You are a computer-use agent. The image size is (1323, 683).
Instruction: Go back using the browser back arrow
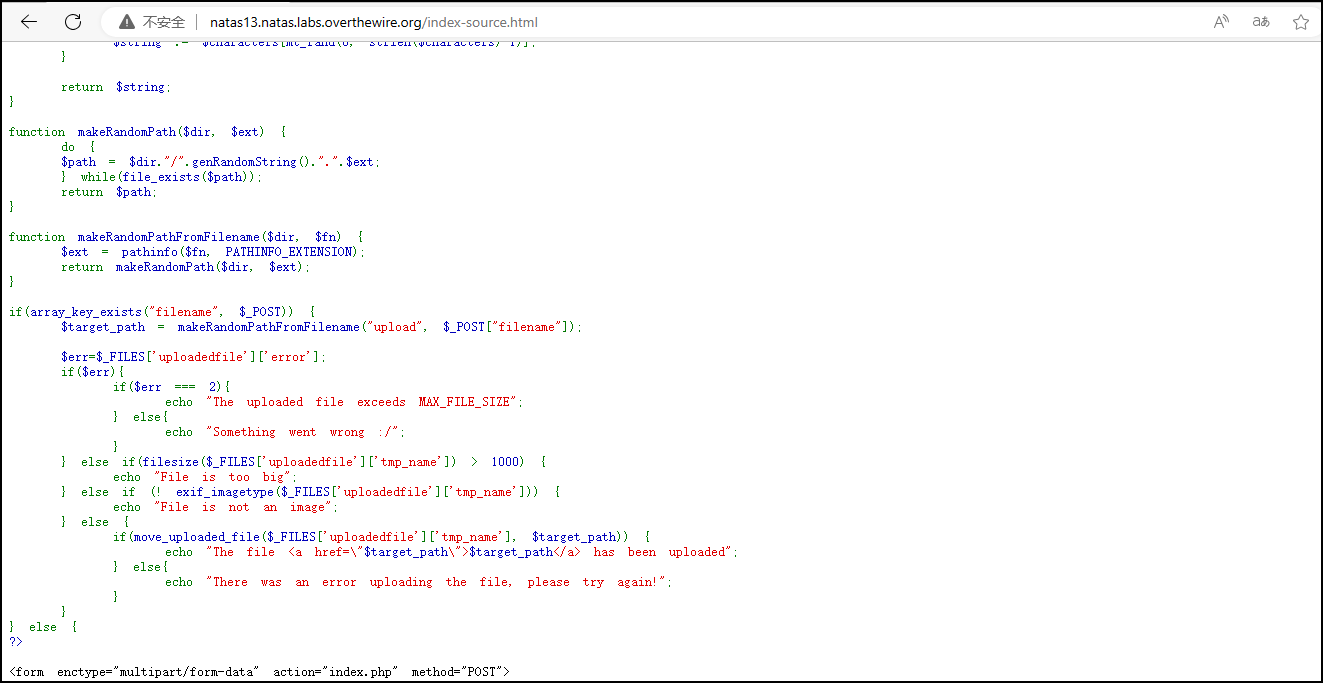click(x=29, y=22)
